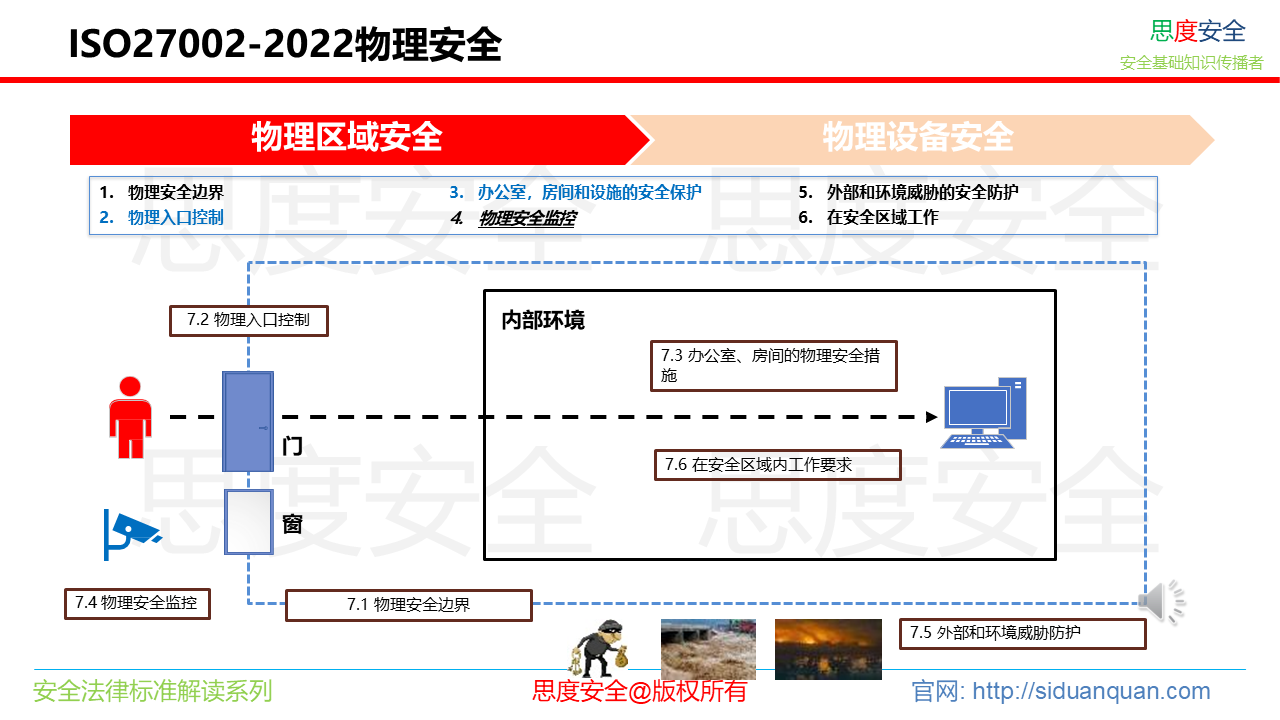This screenshot has height=720, width=1280.
Task: Select the 物理设备安全 arrow tab
Action: pos(917,139)
